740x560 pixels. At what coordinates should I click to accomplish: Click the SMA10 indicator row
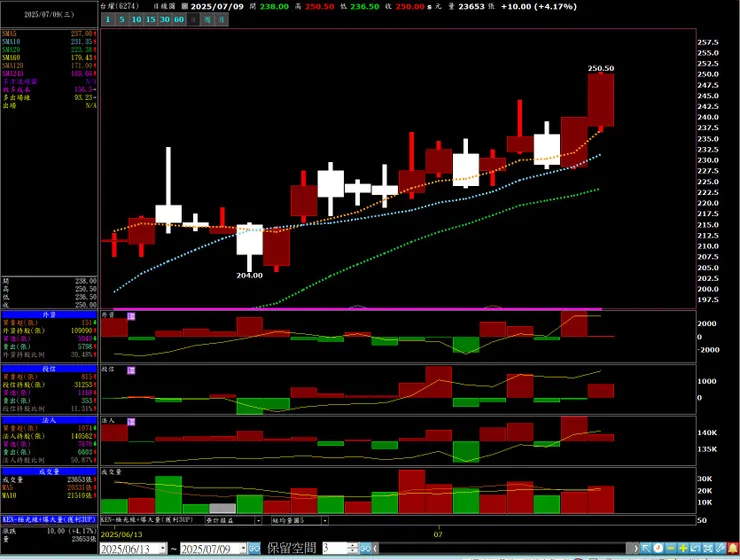click(49, 42)
